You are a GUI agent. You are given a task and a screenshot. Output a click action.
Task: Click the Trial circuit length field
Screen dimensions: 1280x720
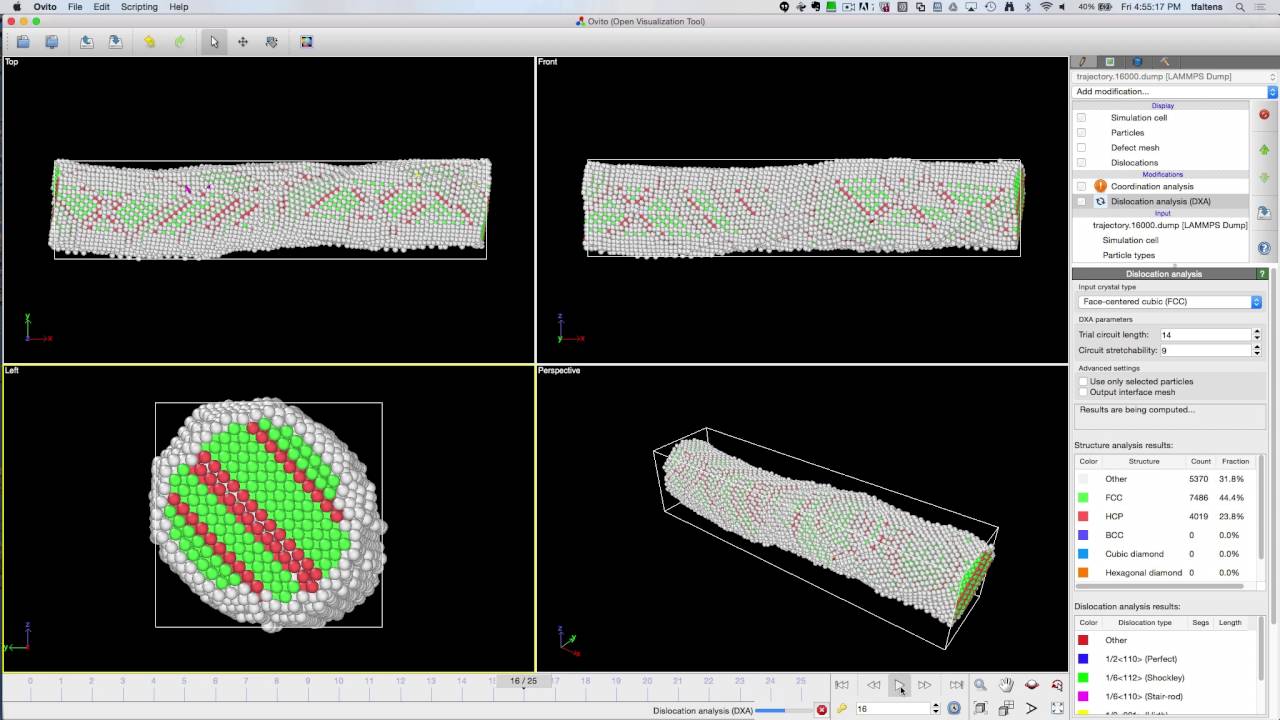pos(1205,335)
